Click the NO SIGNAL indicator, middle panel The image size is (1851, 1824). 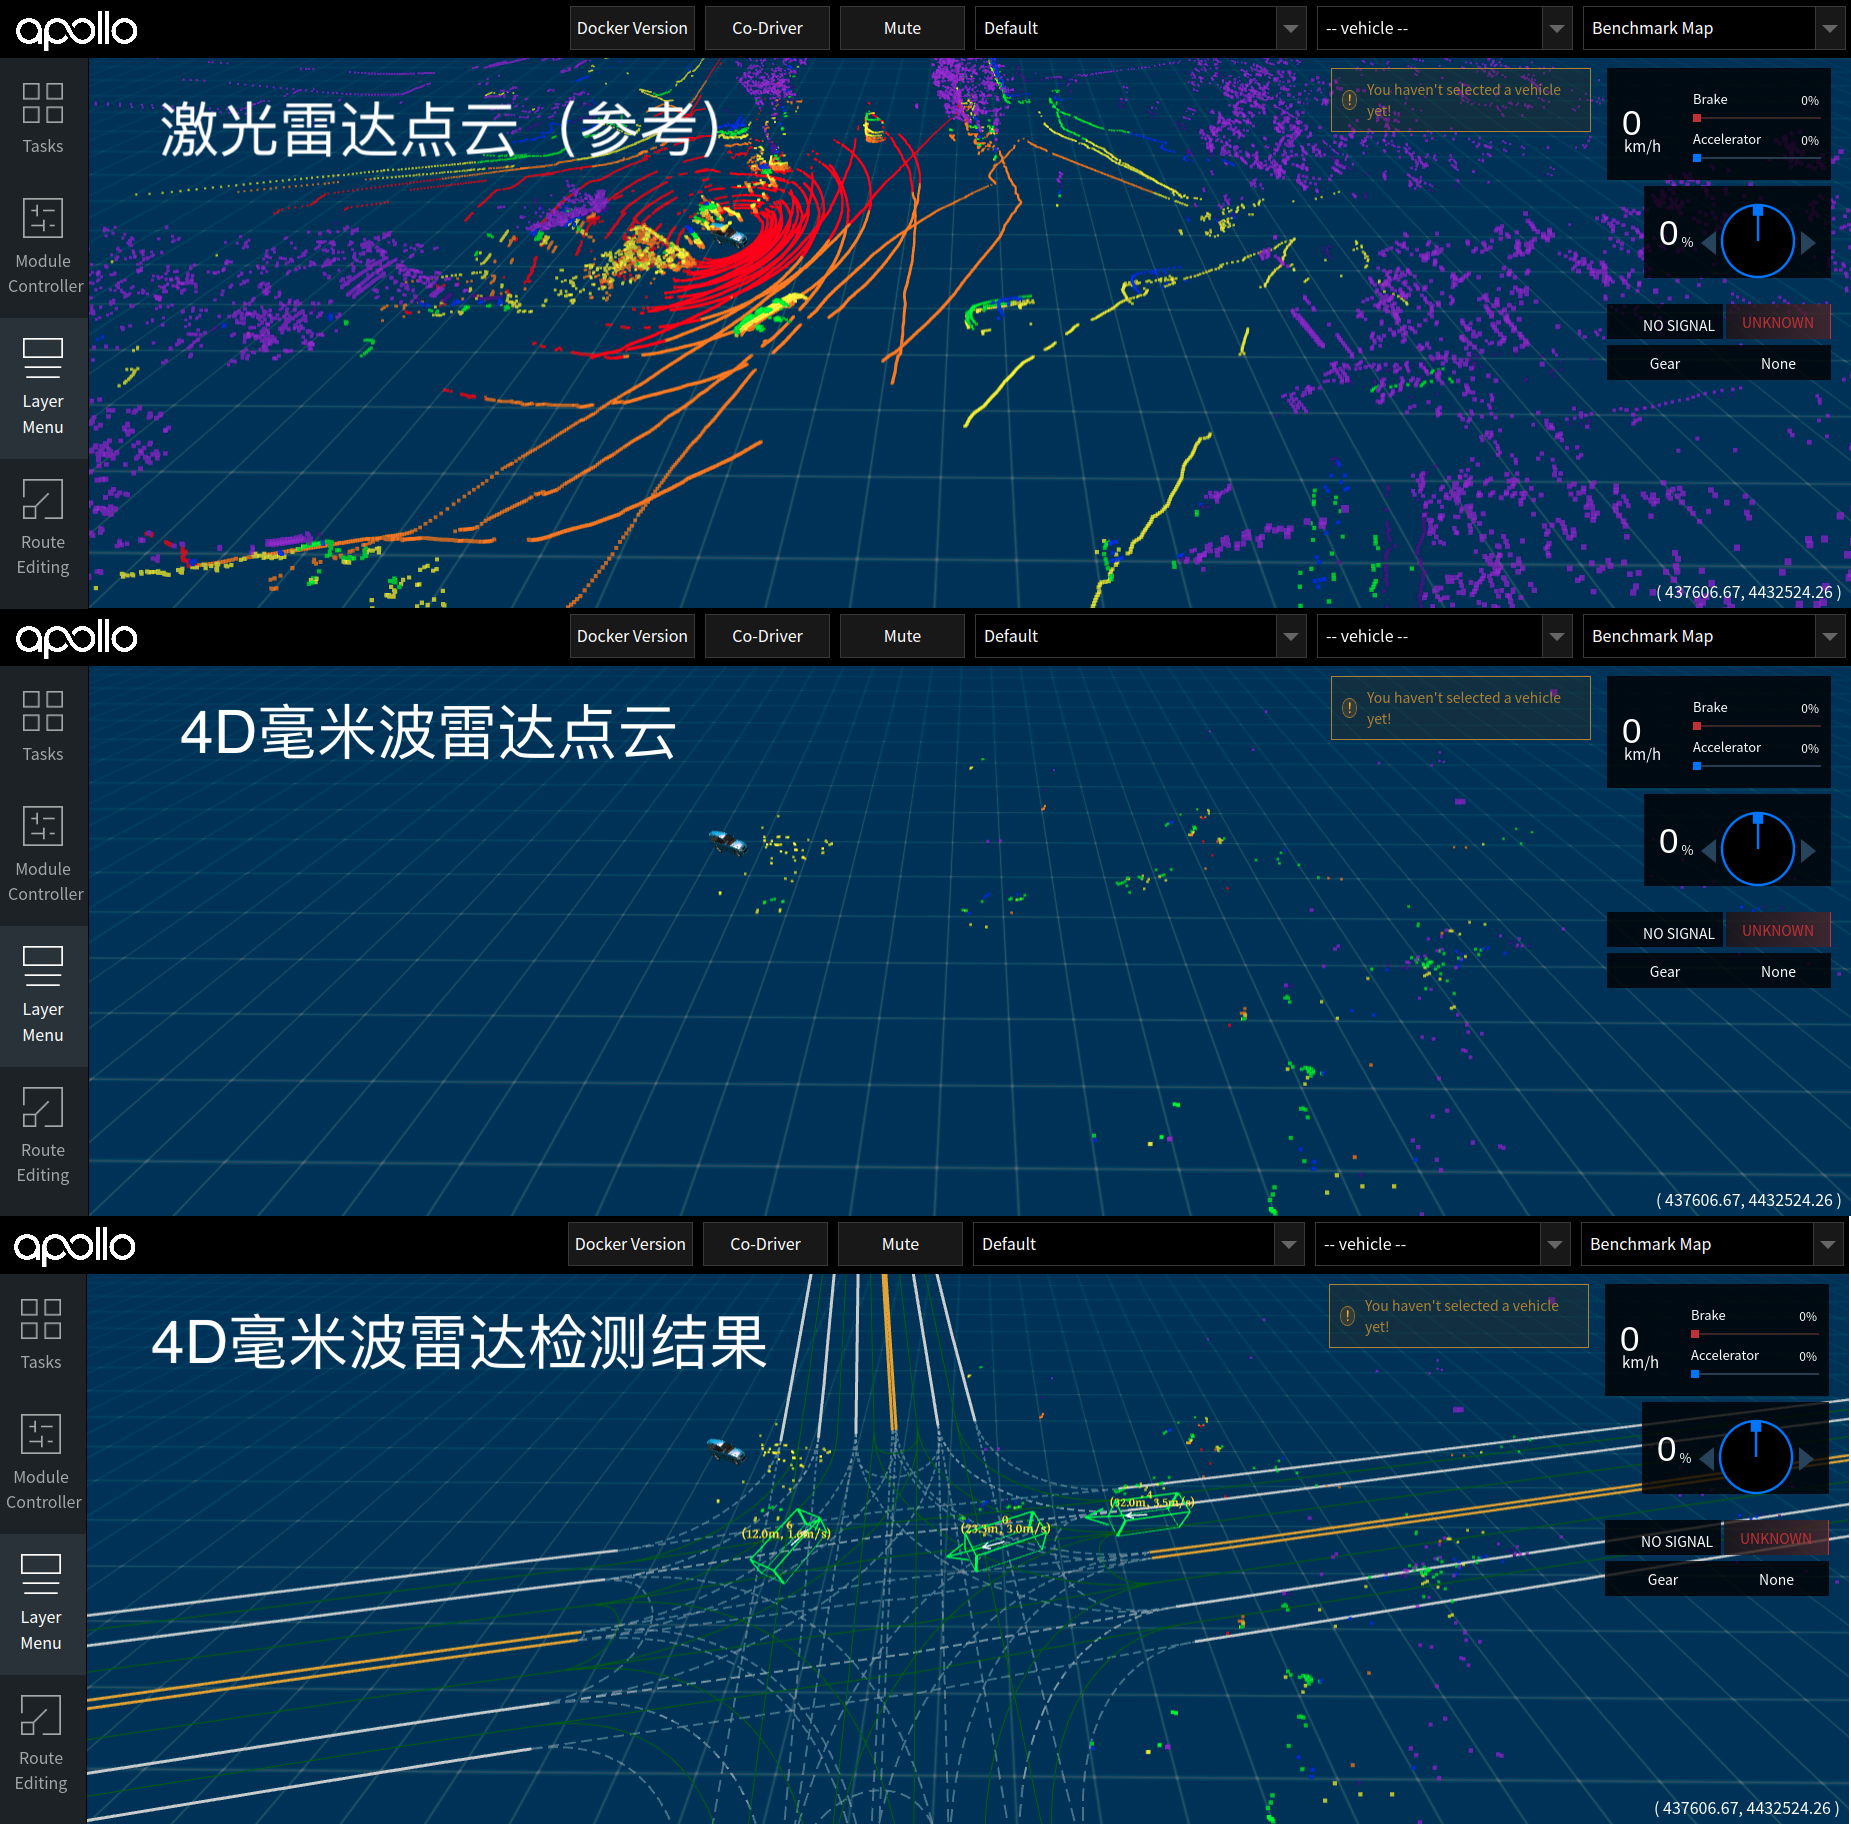point(1665,932)
